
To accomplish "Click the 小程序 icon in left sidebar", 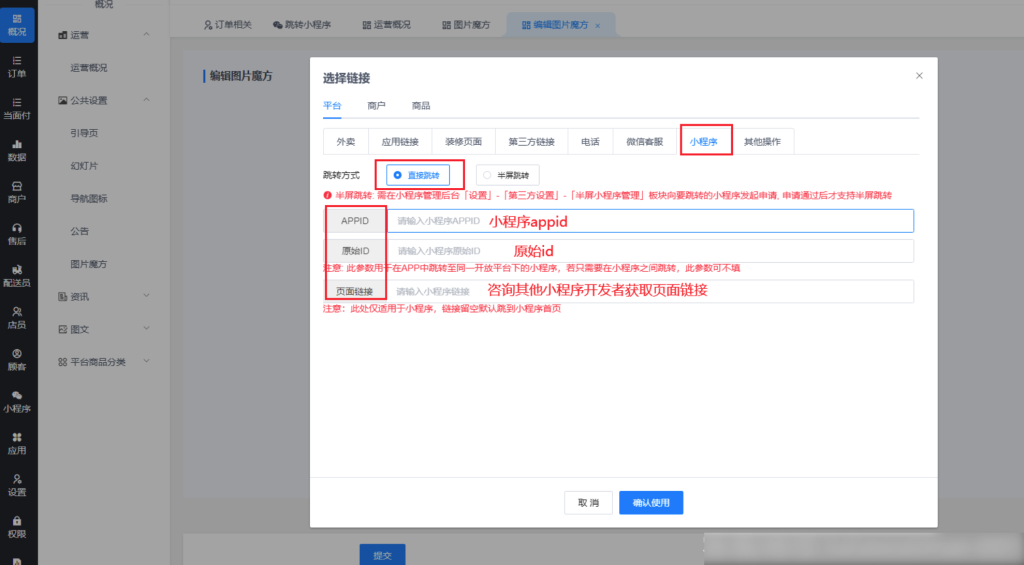I will point(17,401).
